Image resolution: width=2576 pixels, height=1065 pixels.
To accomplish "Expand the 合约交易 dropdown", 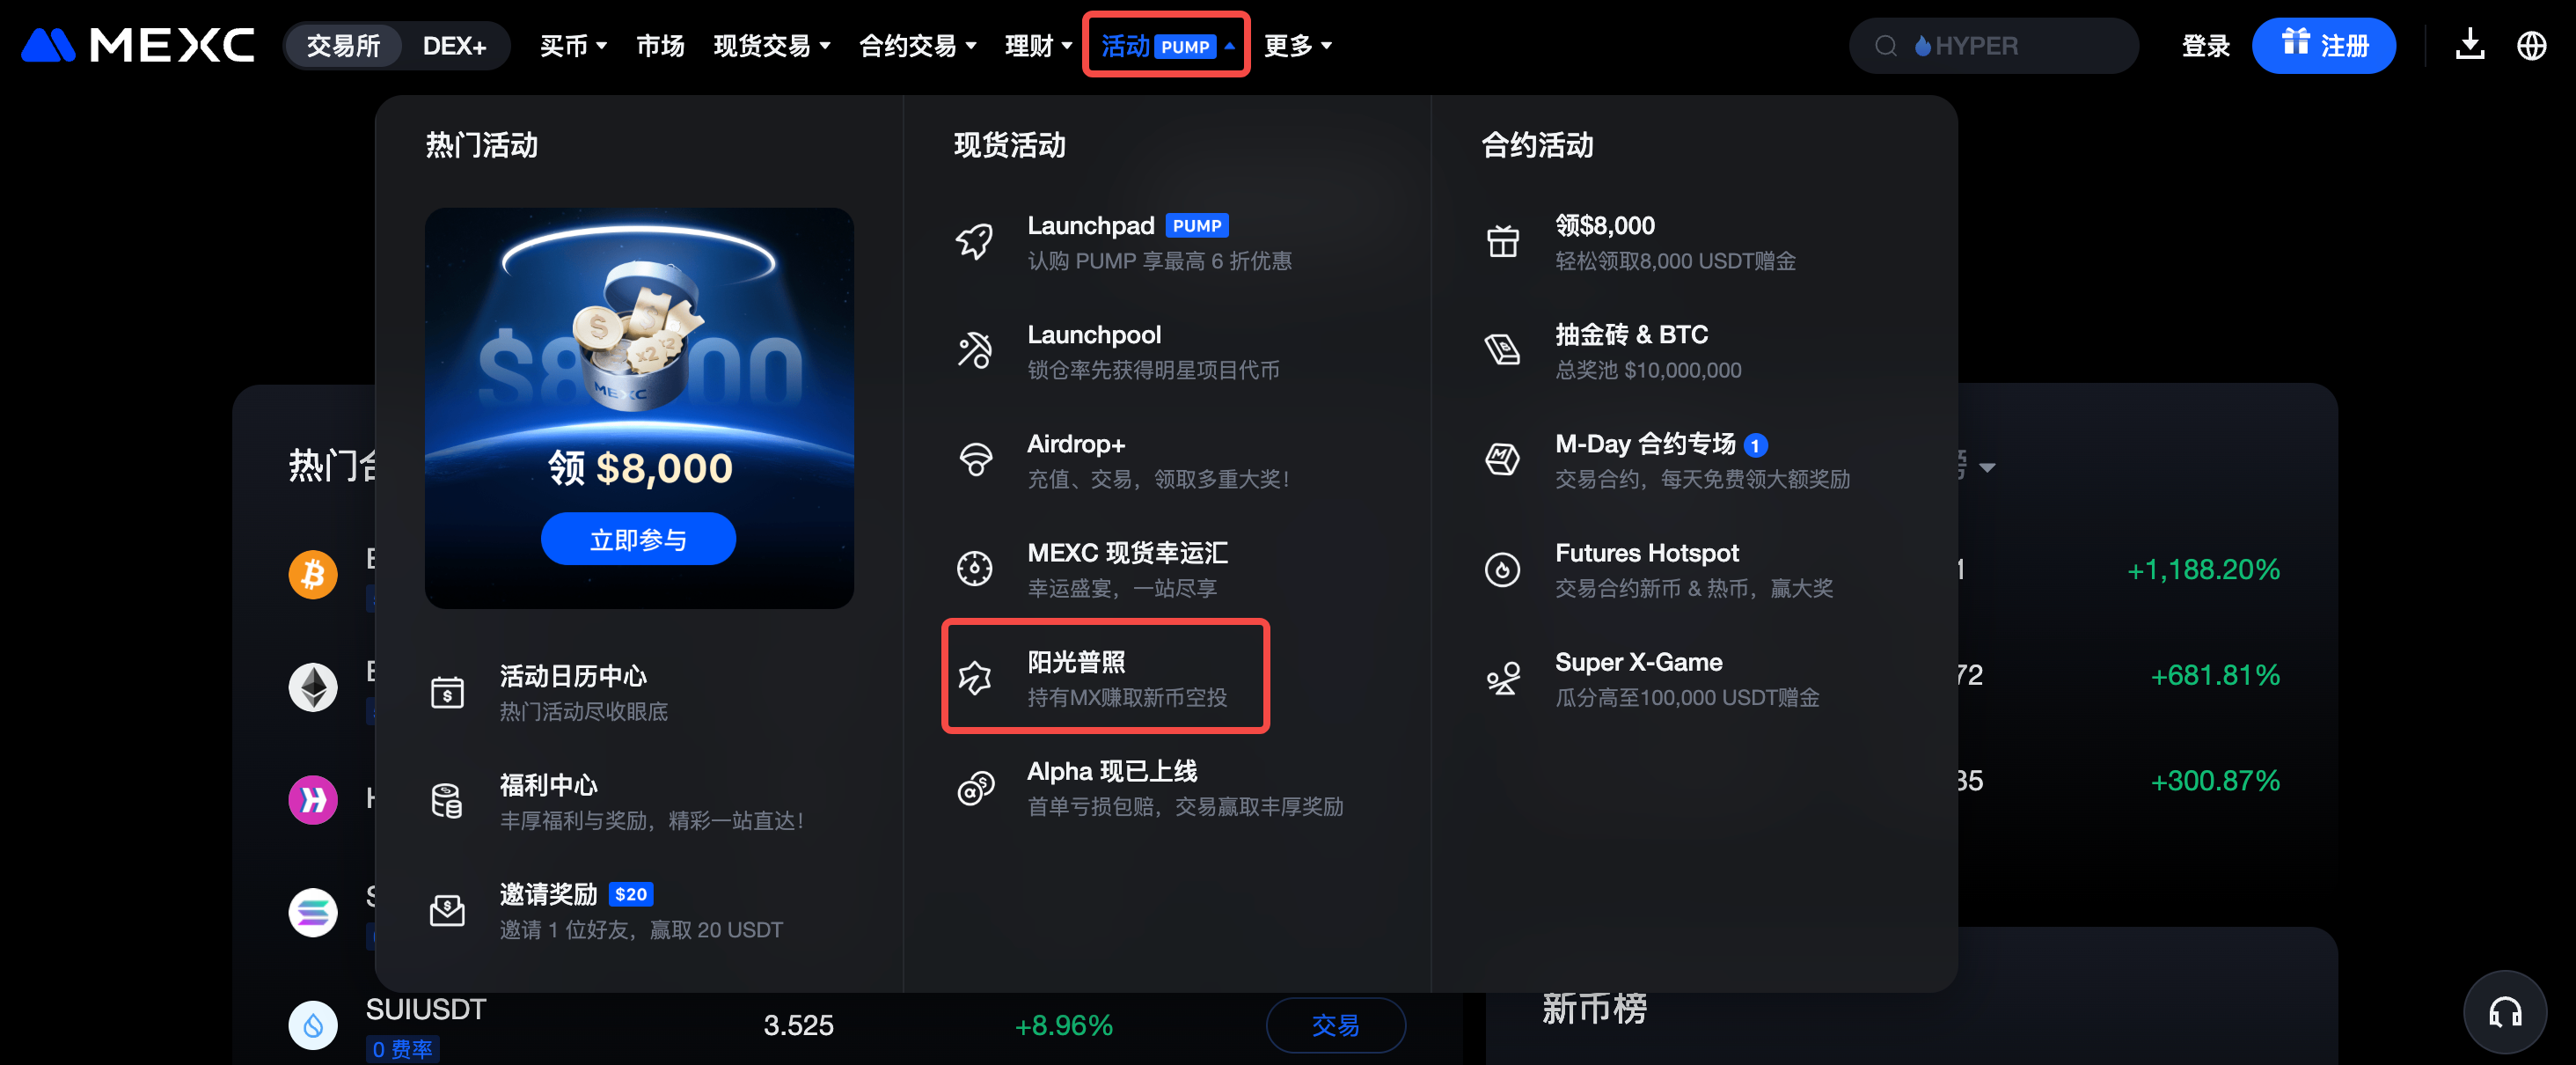I will click(x=917, y=46).
